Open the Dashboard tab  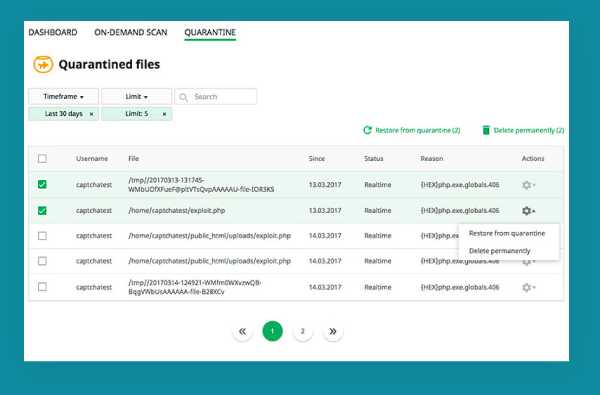tap(53, 32)
